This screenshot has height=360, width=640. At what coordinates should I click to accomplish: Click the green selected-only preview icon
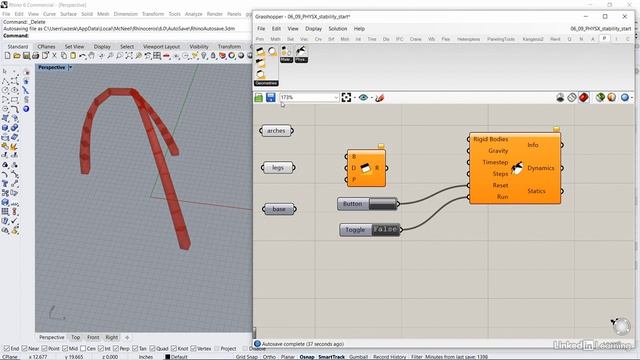(600, 98)
